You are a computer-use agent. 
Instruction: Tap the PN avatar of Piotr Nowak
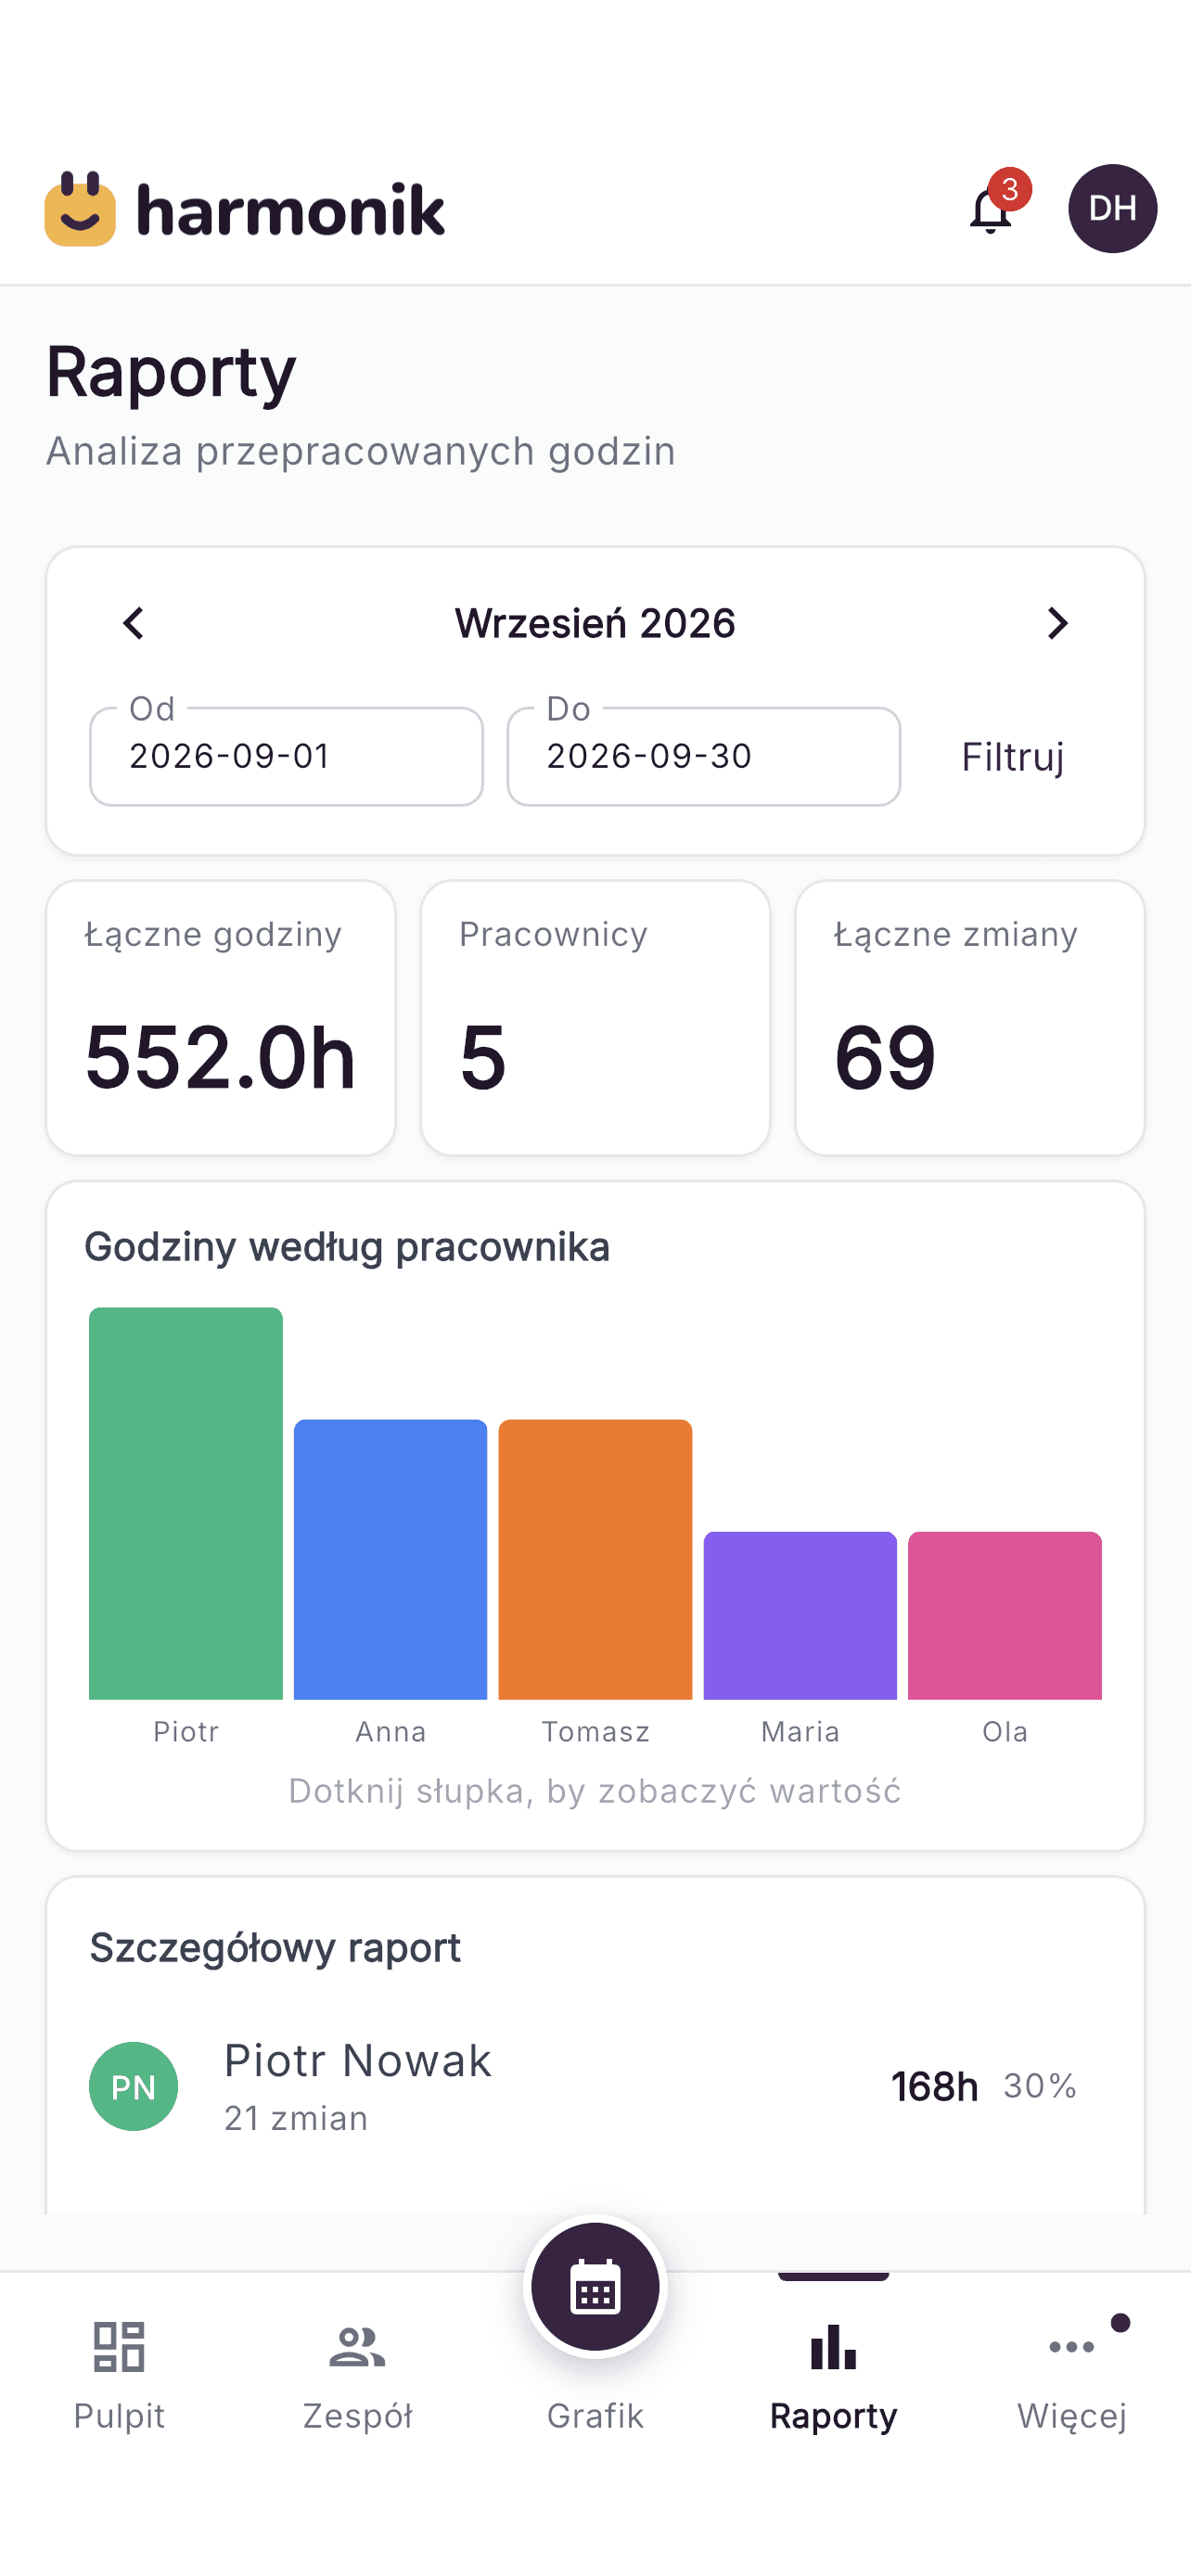(x=134, y=2086)
